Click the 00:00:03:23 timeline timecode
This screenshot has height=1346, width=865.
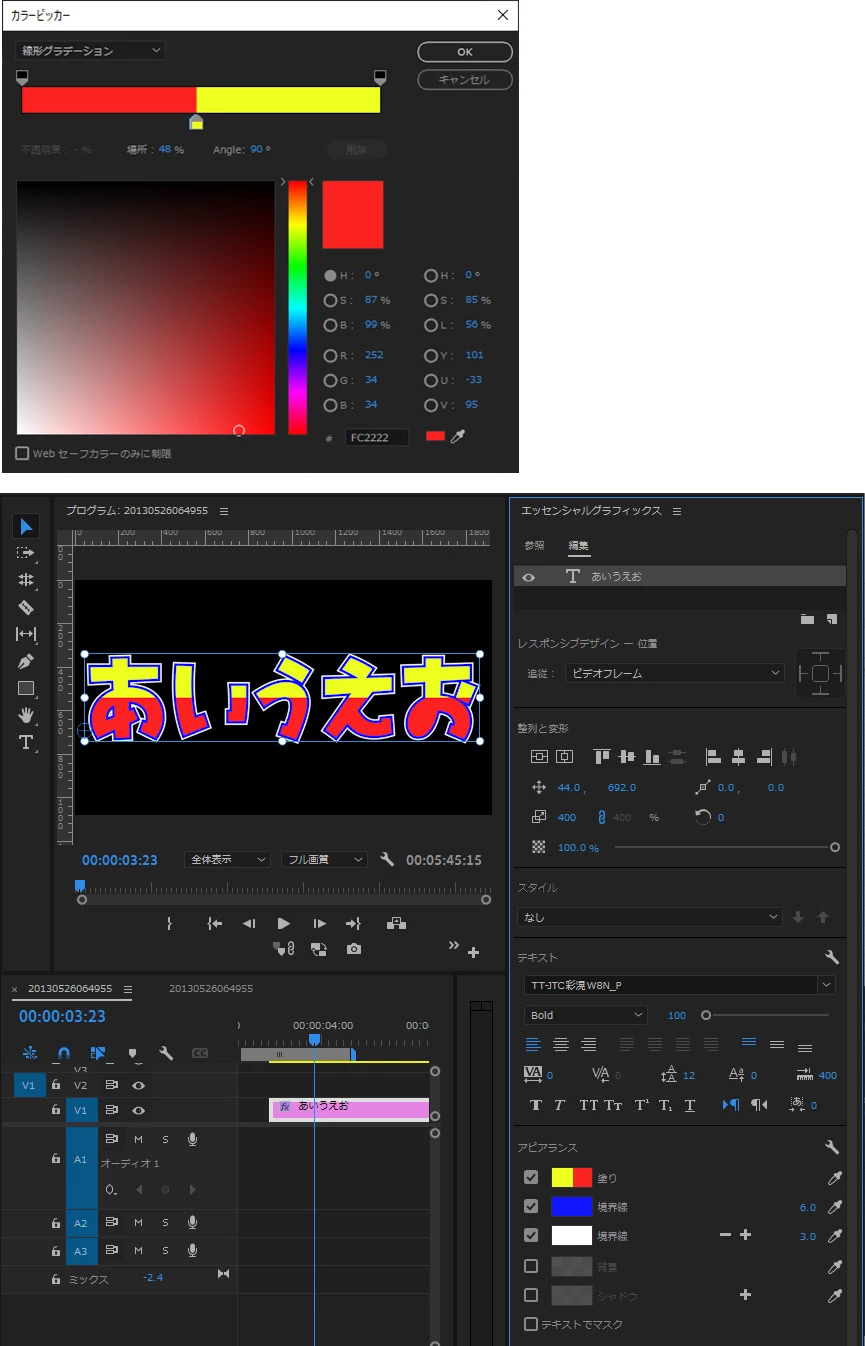tap(62, 1016)
